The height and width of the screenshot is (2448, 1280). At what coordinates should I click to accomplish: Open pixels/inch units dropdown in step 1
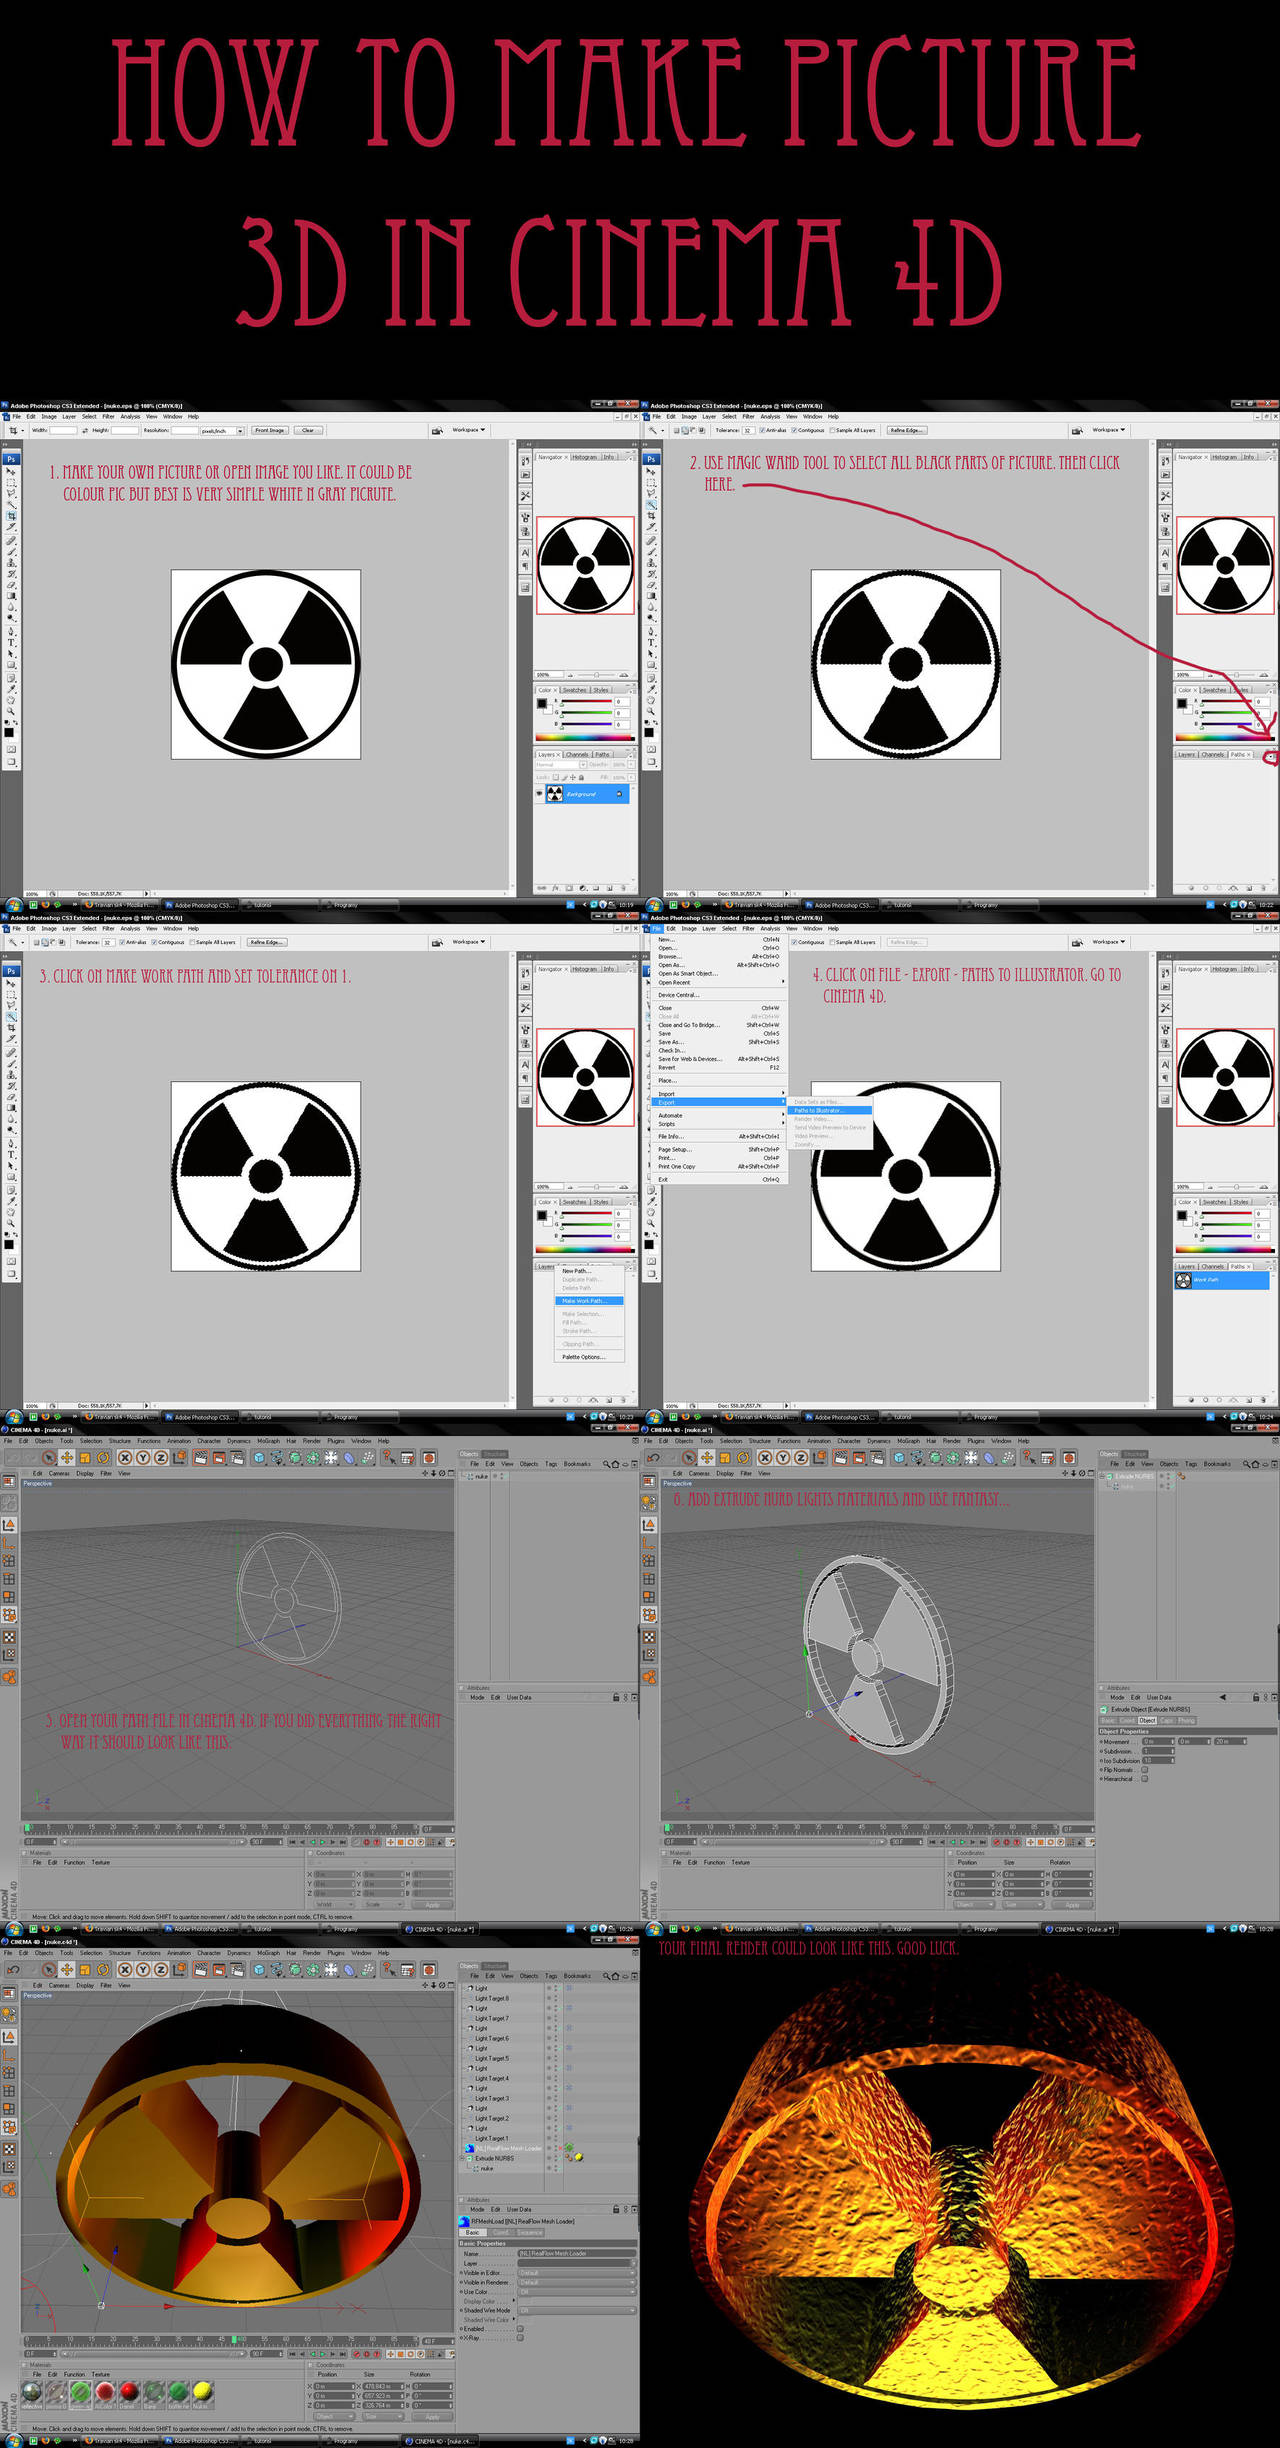(x=240, y=431)
